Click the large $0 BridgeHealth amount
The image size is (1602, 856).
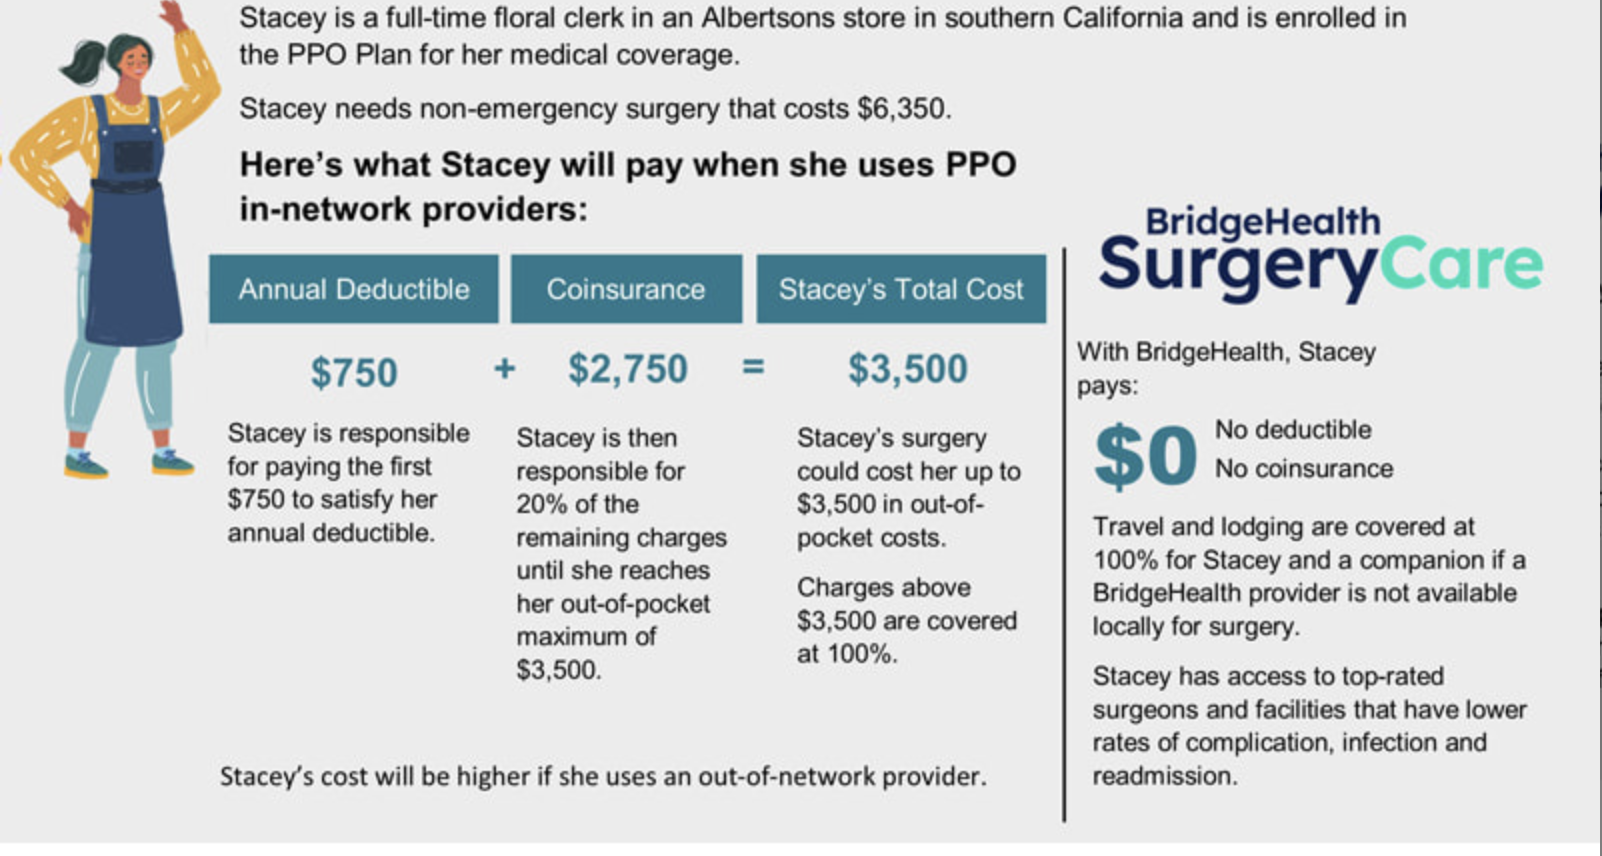pos(1145,456)
